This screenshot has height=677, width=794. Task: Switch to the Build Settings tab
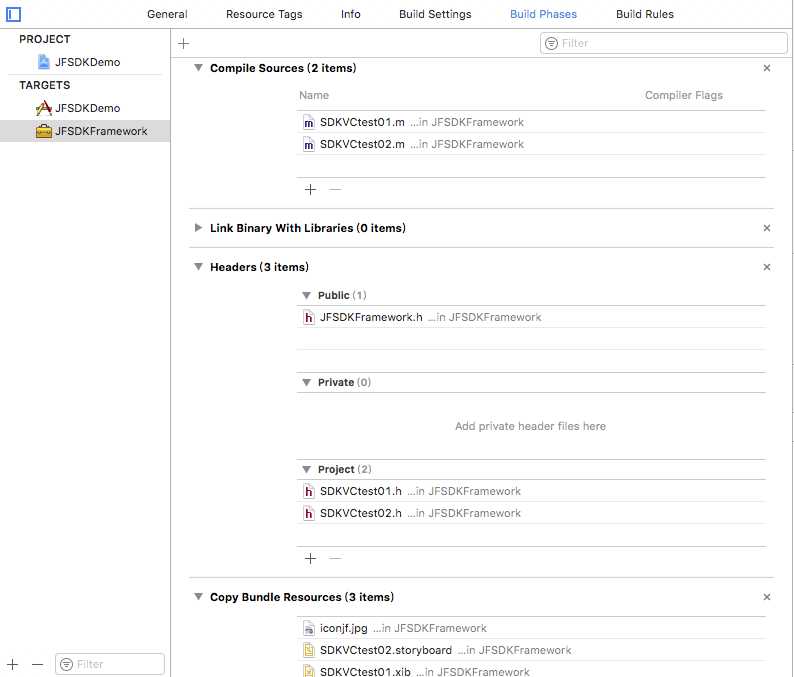click(435, 14)
